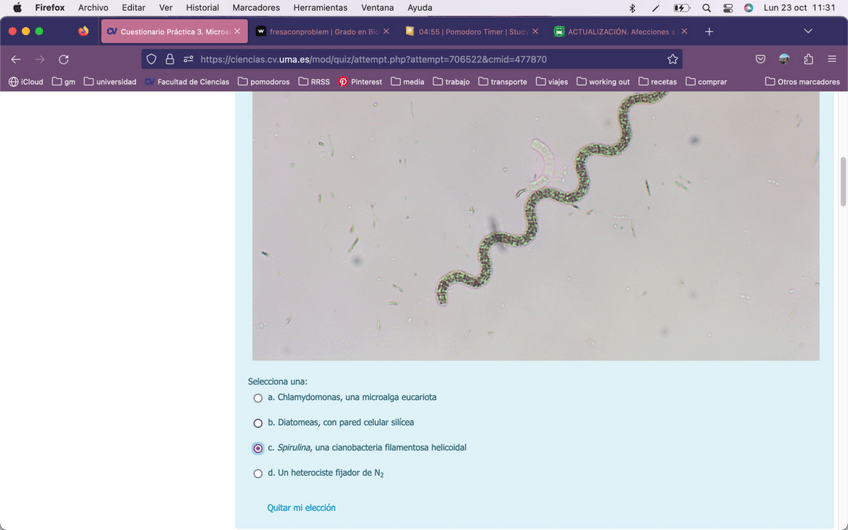Viewport: 848px width, 530px height.
Task: Open the Ayuda menu
Action: coord(420,8)
